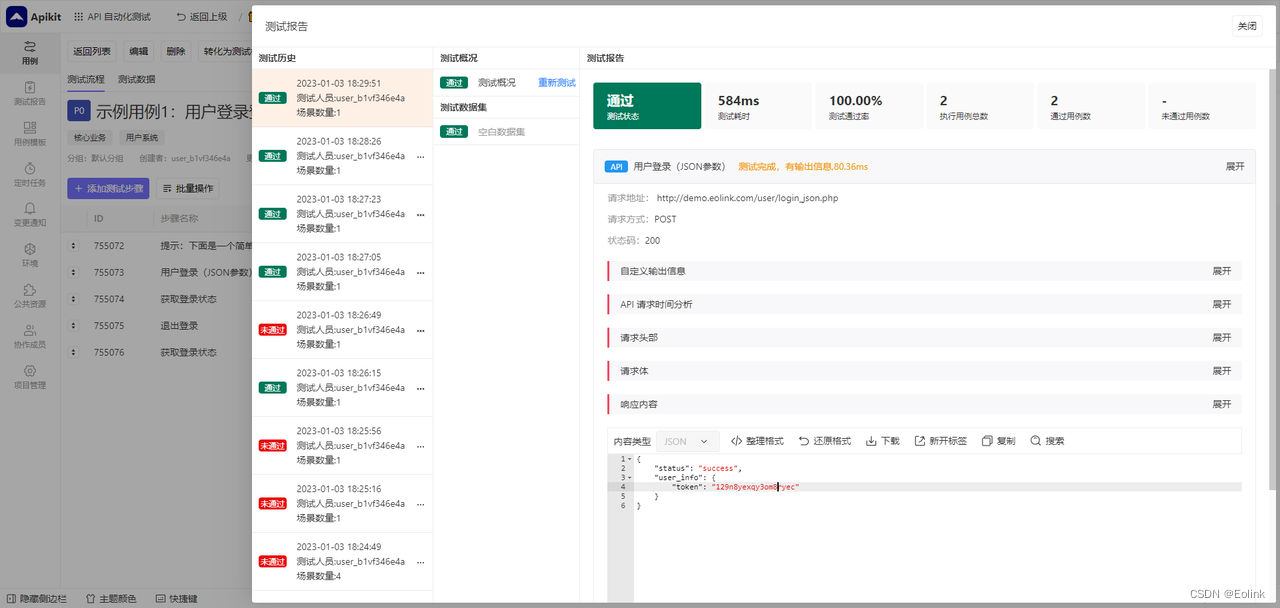Screen dimensions: 1280x608
Task: Select history entry 2023-01-03 18:24:49
Action: [x=342, y=562]
